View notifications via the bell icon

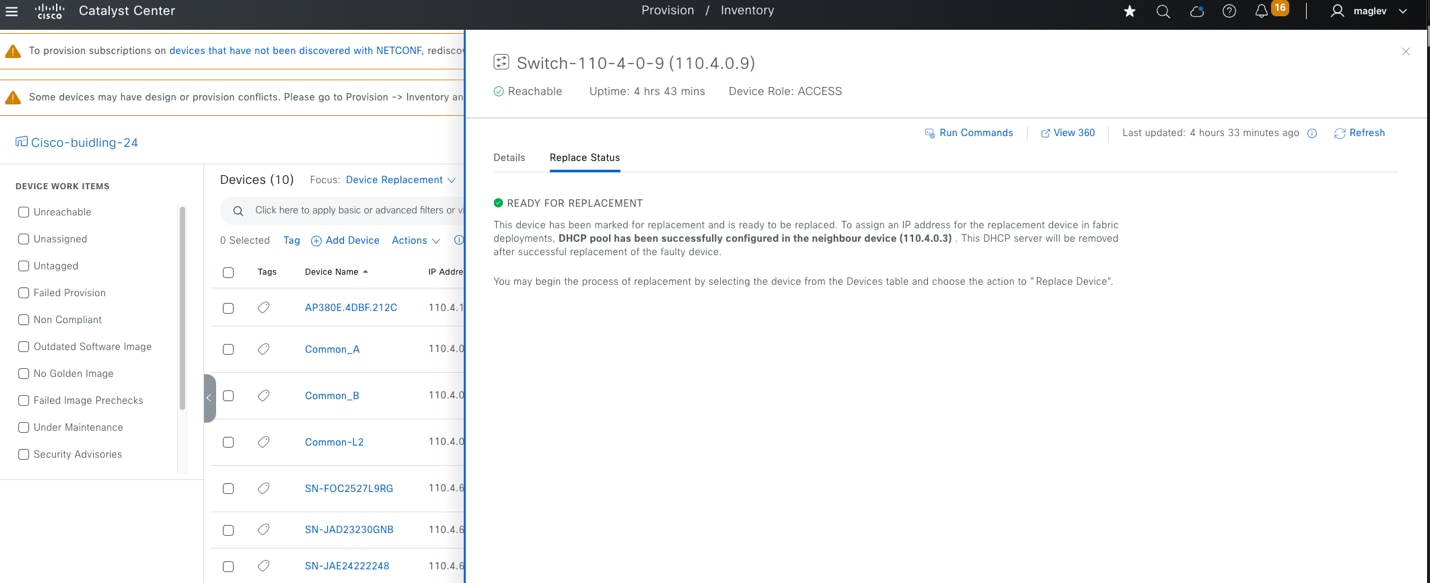pos(1261,11)
